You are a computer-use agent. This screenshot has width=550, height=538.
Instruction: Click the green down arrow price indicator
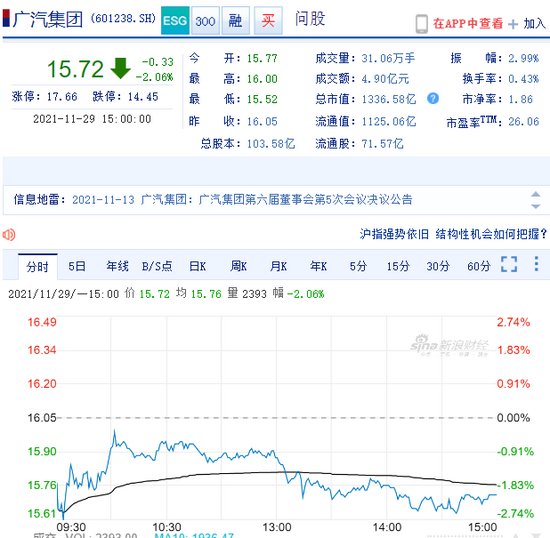click(120, 68)
